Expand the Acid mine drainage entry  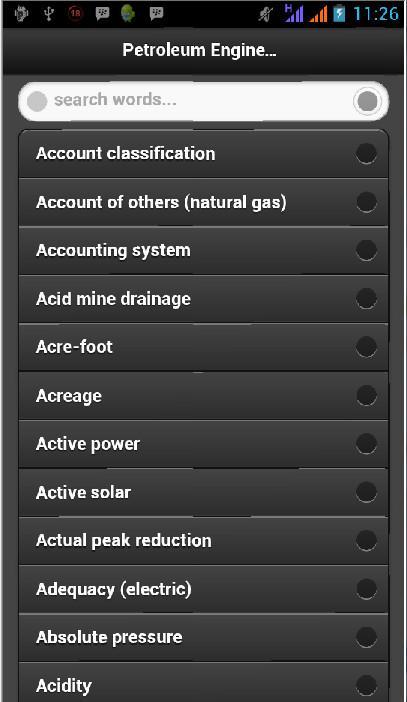203,299
